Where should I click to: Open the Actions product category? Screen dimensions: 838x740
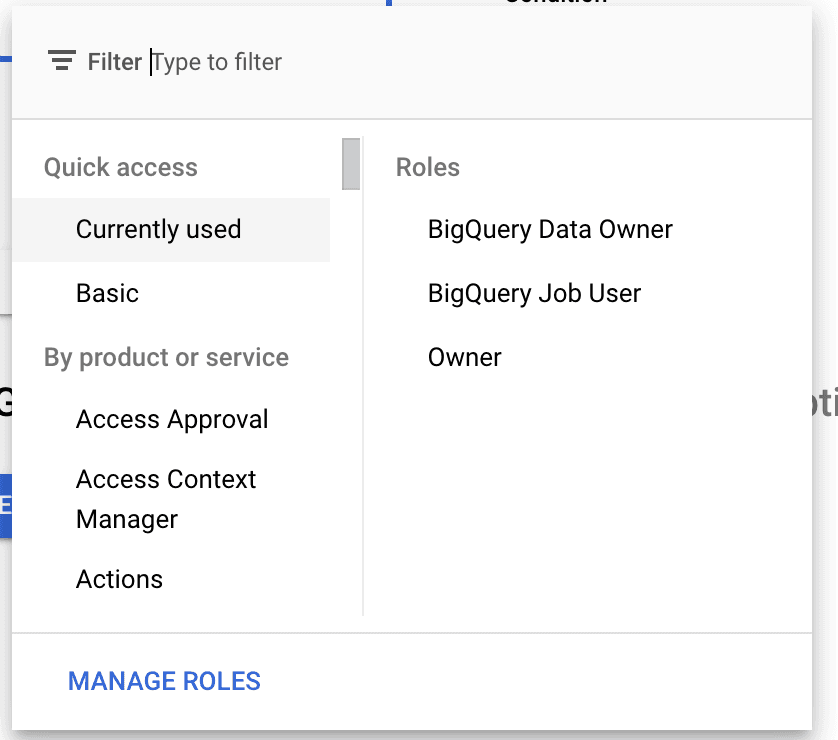(x=171, y=579)
